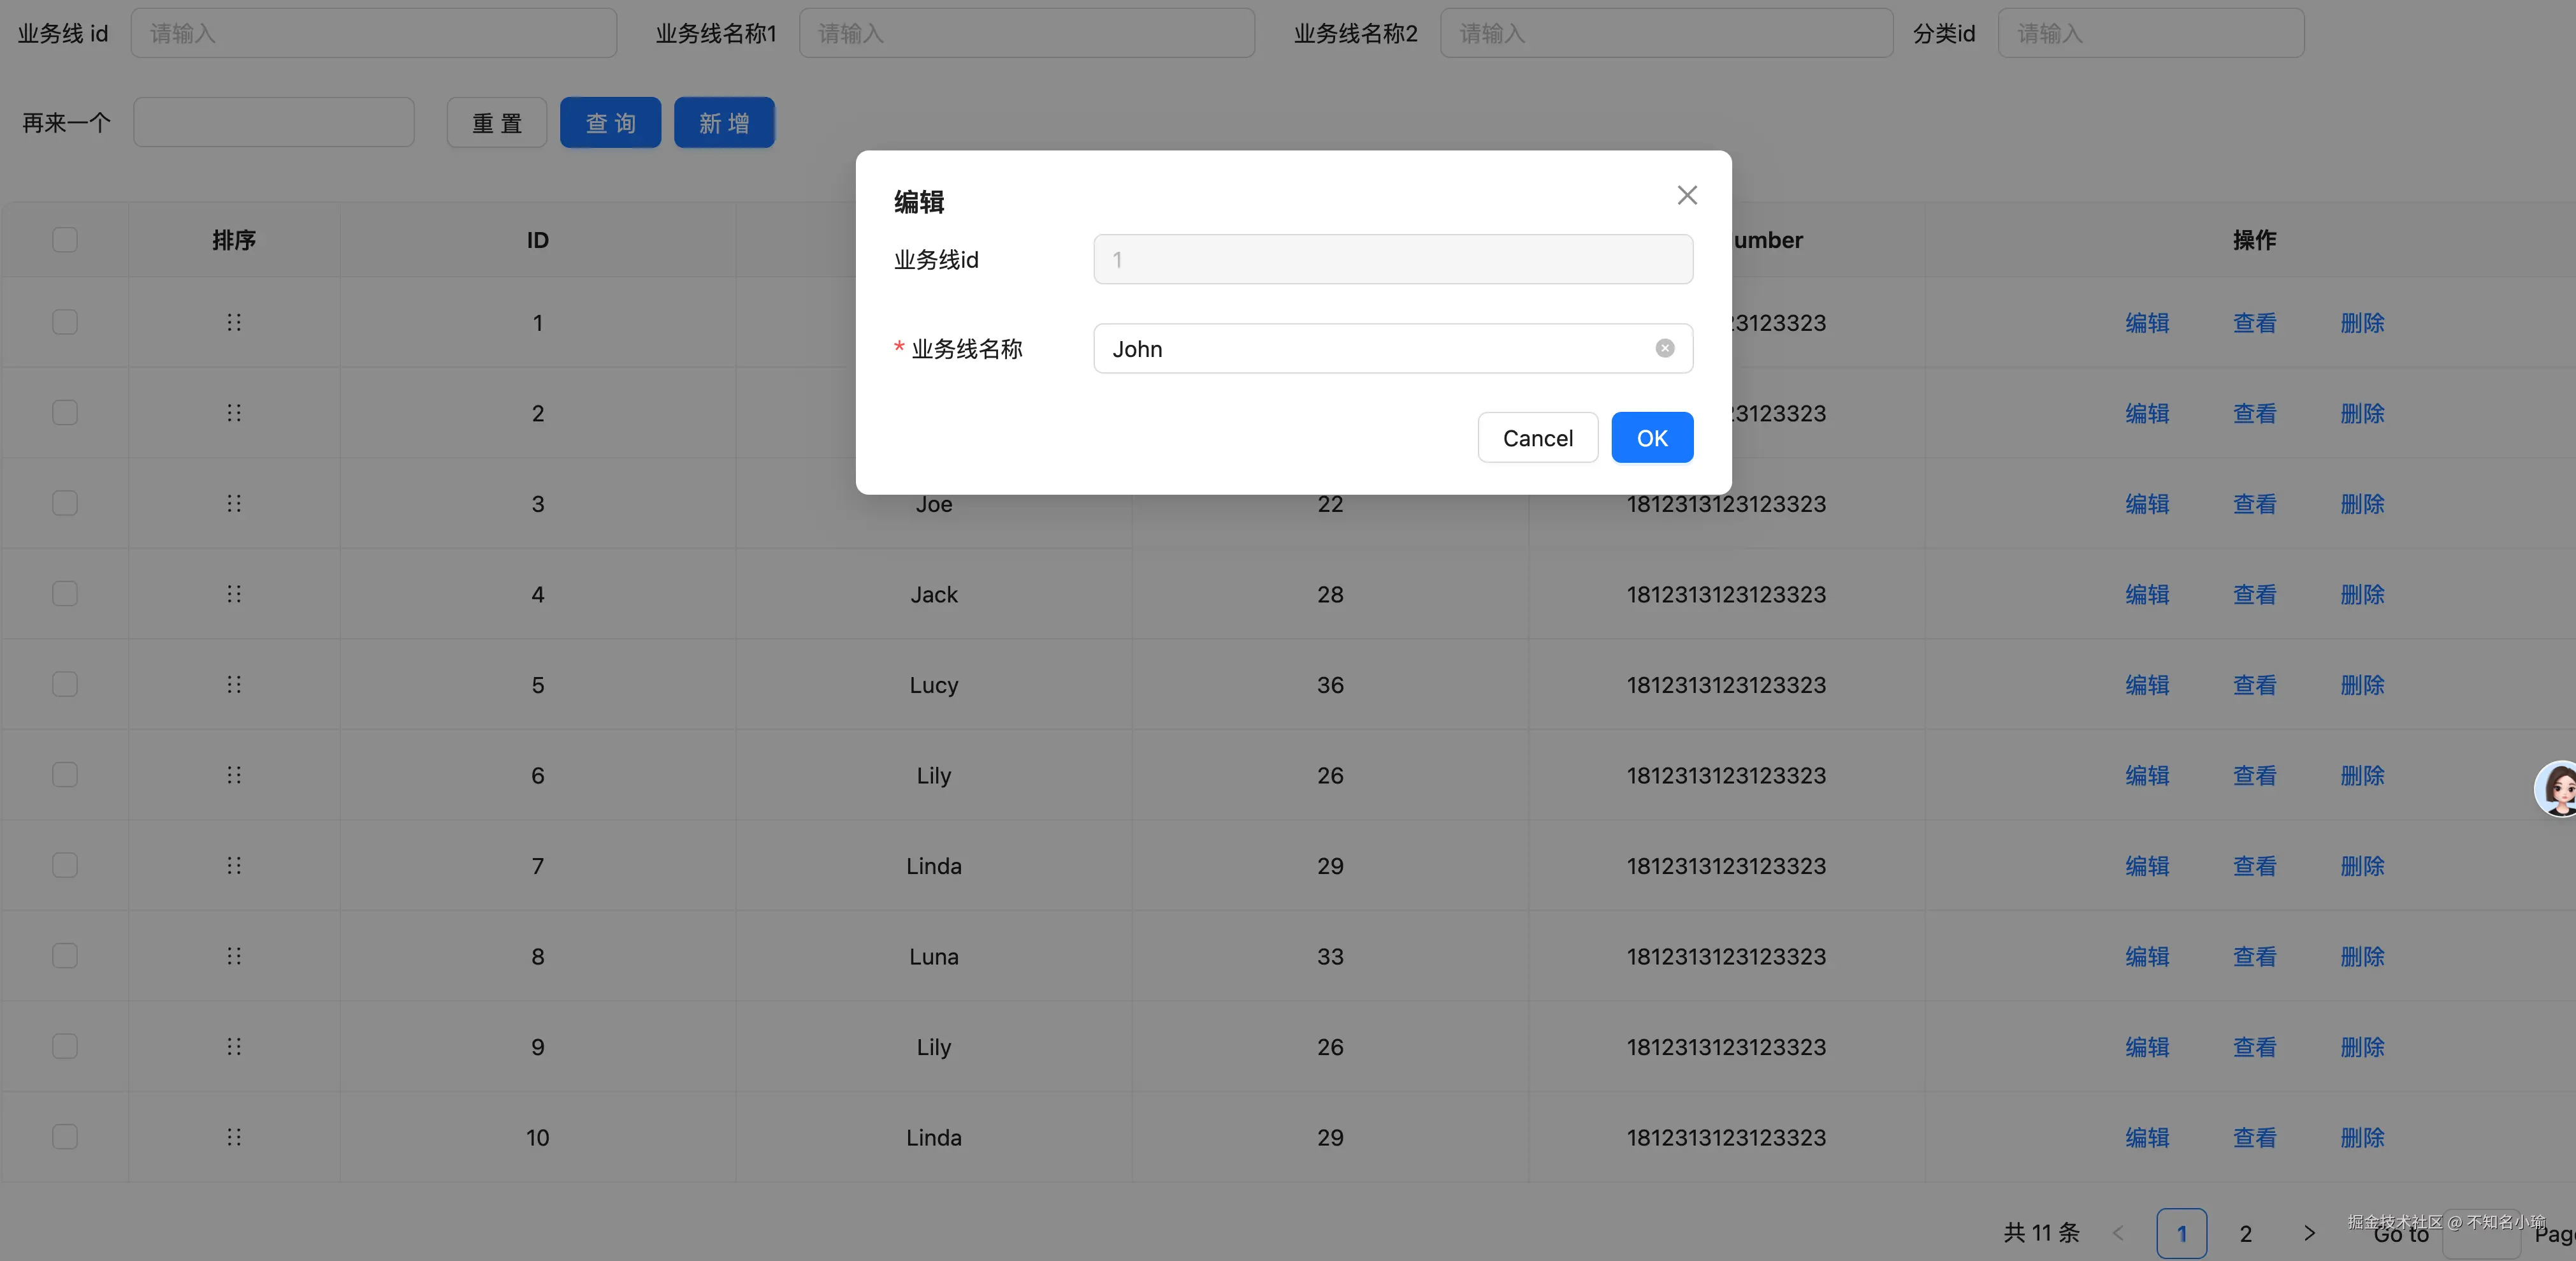
Task: Check the checkbox for row with ID 7
Action: point(65,865)
